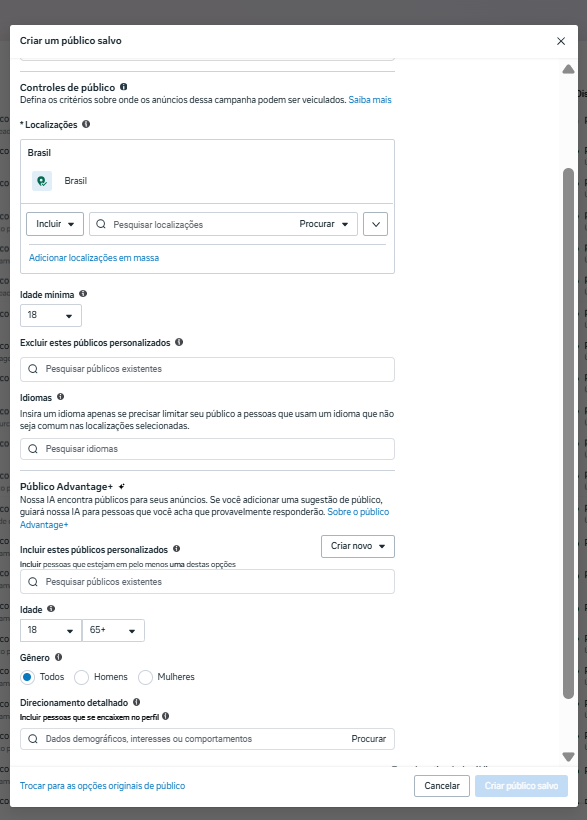Open Adicionar localizações em massa link
Viewport: 587px width, 820px height.
pyautogui.click(x=94, y=258)
